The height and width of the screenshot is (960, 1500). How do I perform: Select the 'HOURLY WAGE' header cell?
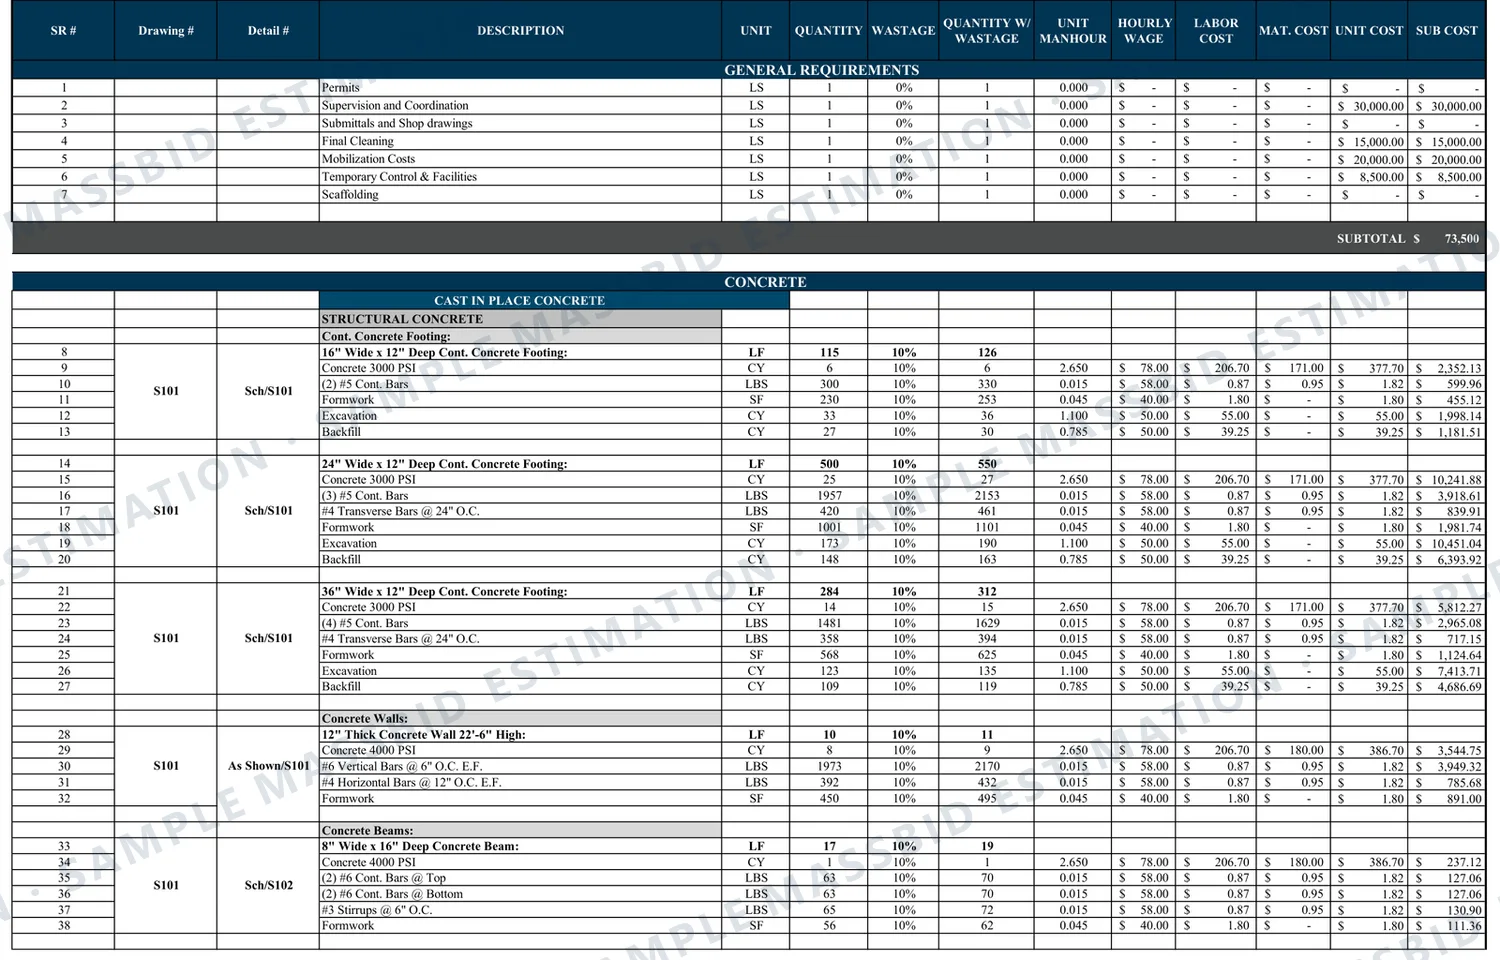tap(1144, 31)
